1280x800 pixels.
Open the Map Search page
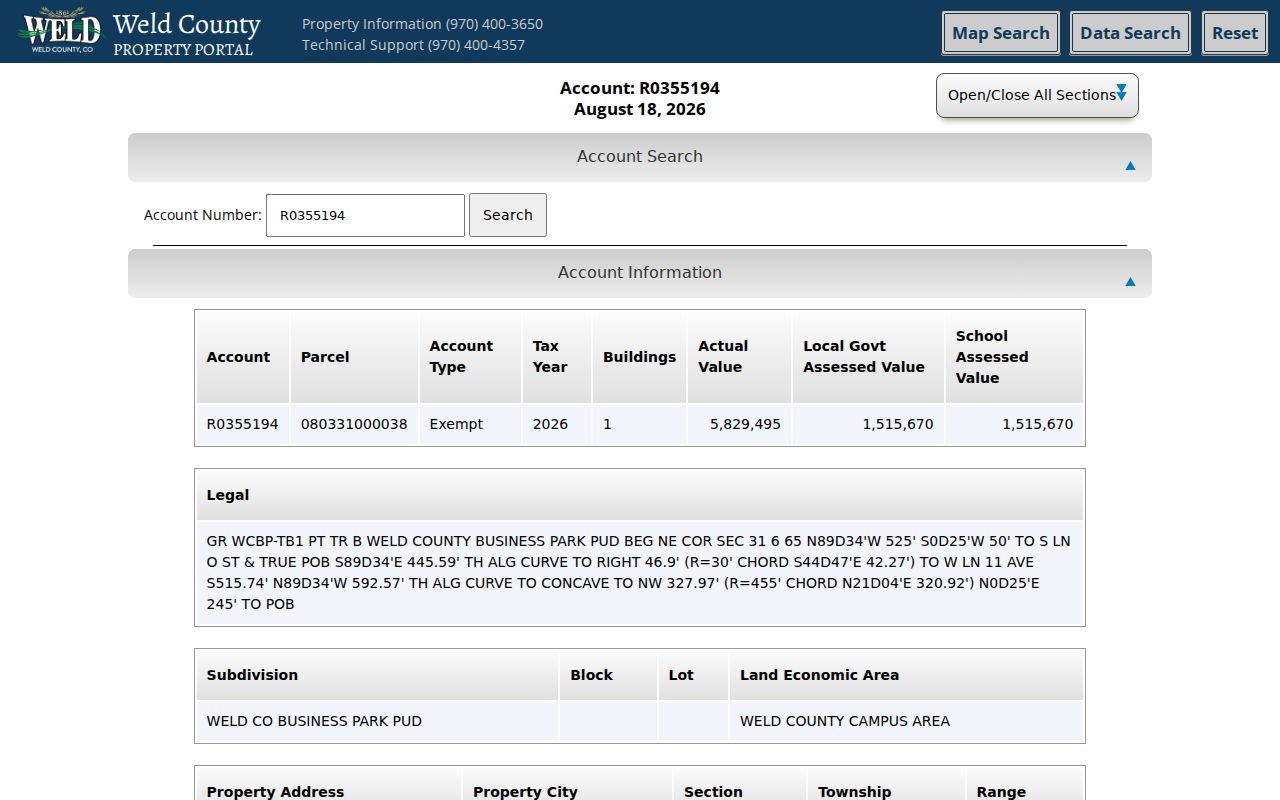pos(1001,33)
